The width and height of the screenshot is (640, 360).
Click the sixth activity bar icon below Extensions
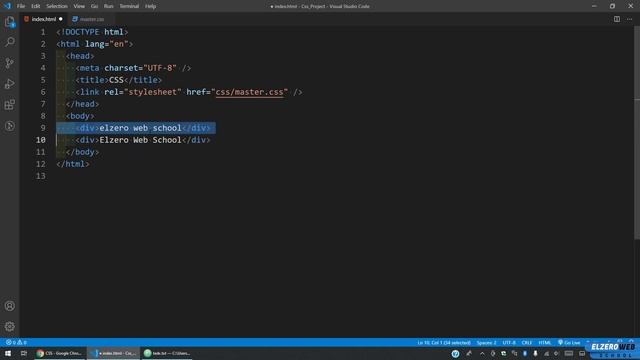(x=10, y=126)
